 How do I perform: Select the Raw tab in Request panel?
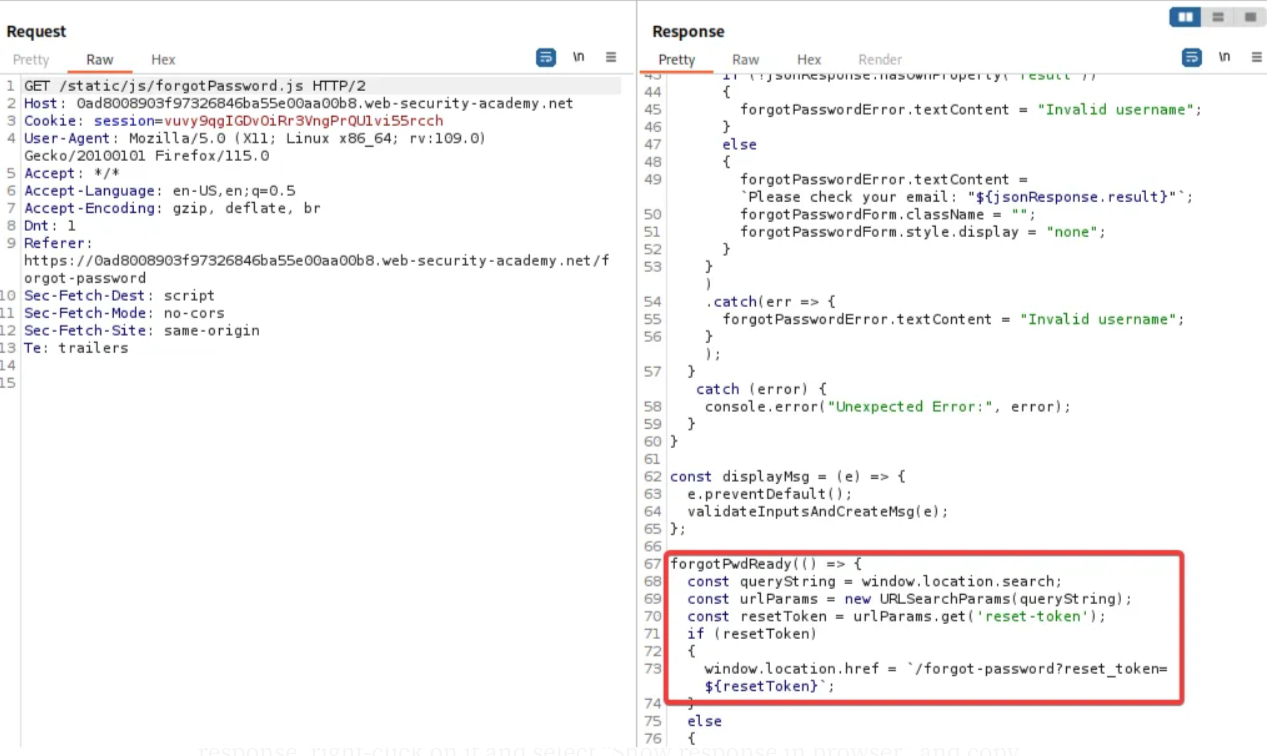point(100,60)
